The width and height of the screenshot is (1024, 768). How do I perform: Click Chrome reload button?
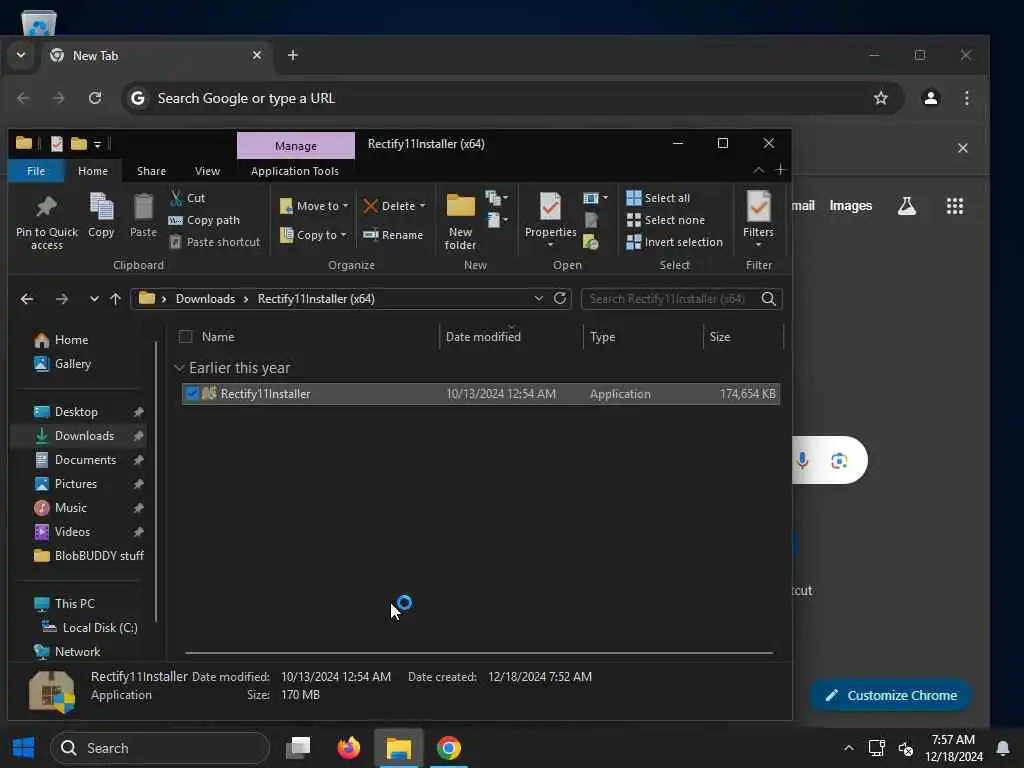pos(95,98)
